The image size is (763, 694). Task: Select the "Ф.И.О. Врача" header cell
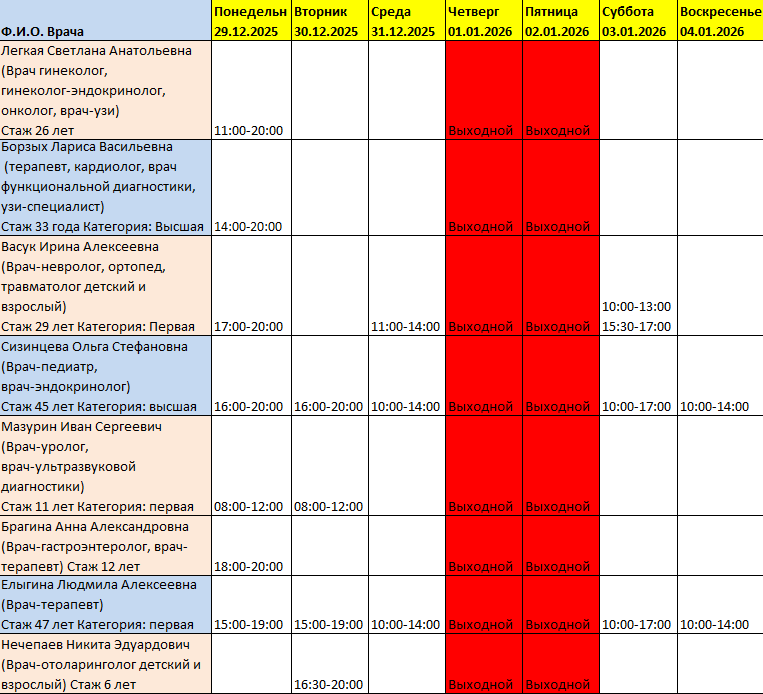coord(105,21)
